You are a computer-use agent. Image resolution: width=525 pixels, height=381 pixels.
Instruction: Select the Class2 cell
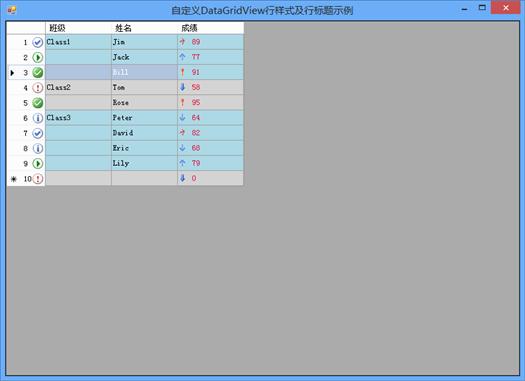(x=78, y=87)
